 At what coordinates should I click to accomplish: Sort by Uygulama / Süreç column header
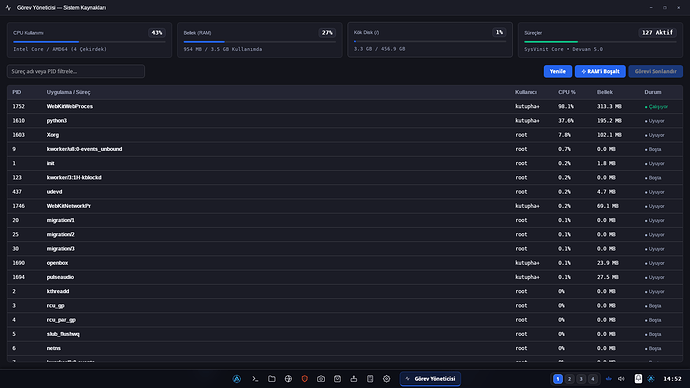(68, 92)
